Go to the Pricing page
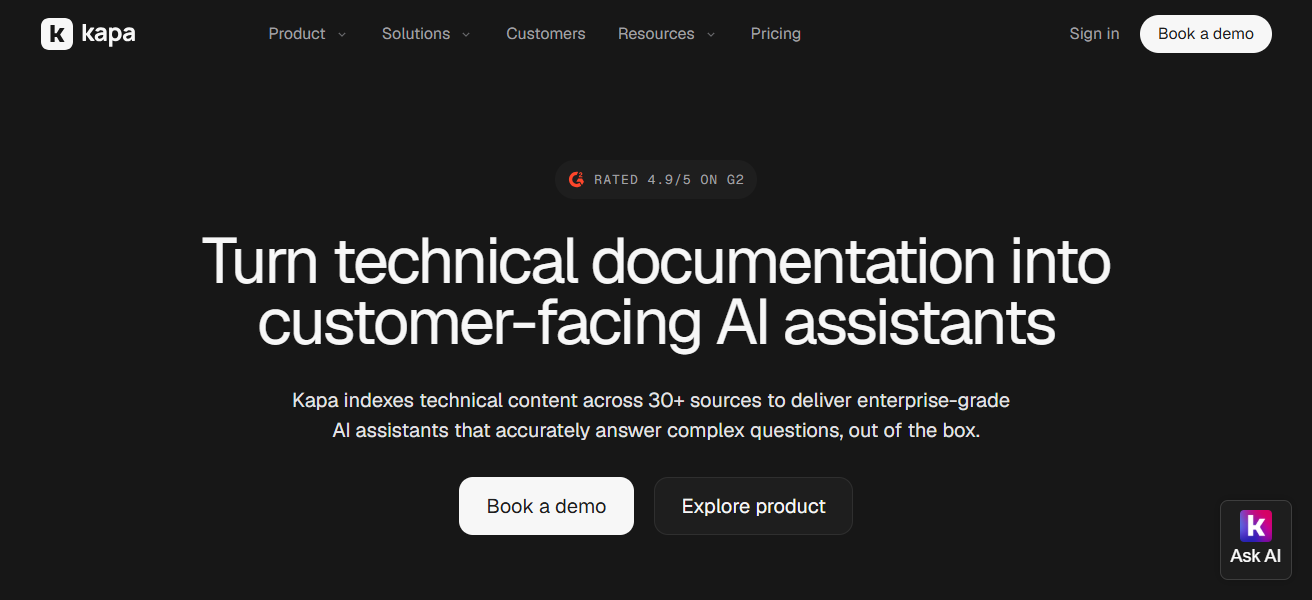Viewport: 1312px width, 600px height. tap(776, 34)
